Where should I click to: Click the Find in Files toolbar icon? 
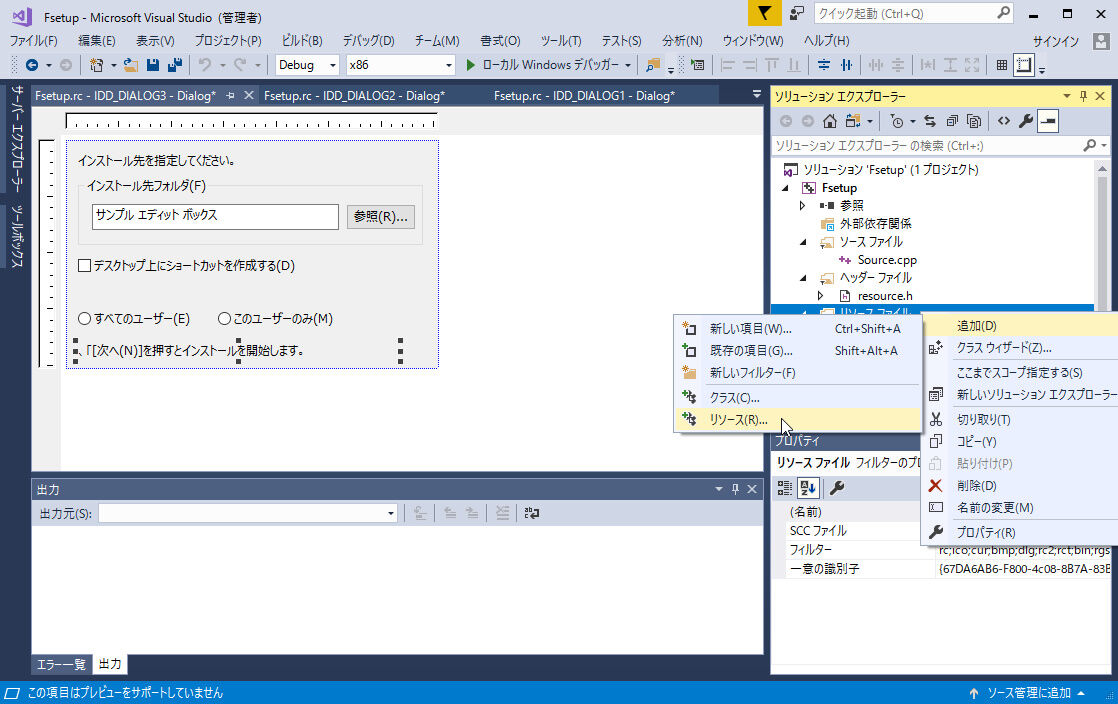[x=652, y=65]
